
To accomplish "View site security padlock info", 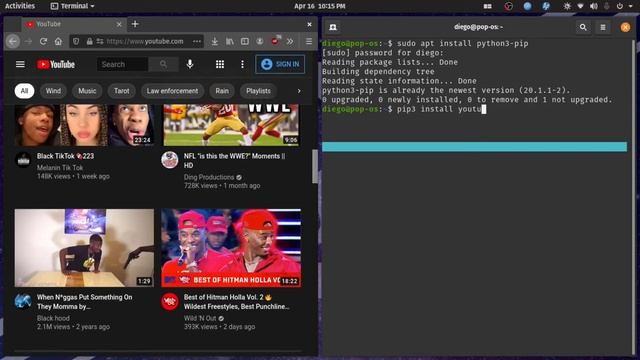I will coord(89,41).
